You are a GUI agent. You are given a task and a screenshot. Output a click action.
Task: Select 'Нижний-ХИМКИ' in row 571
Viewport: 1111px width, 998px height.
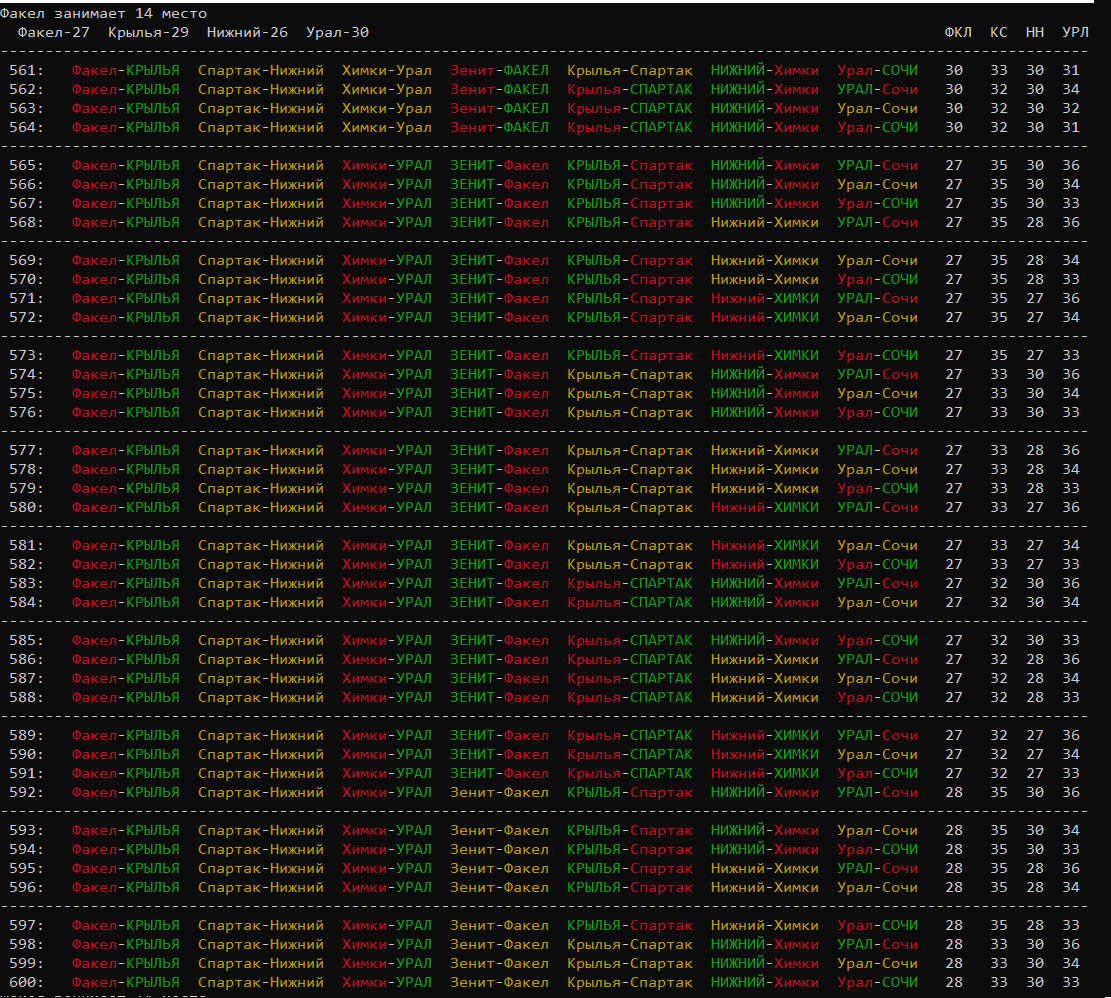[765, 299]
